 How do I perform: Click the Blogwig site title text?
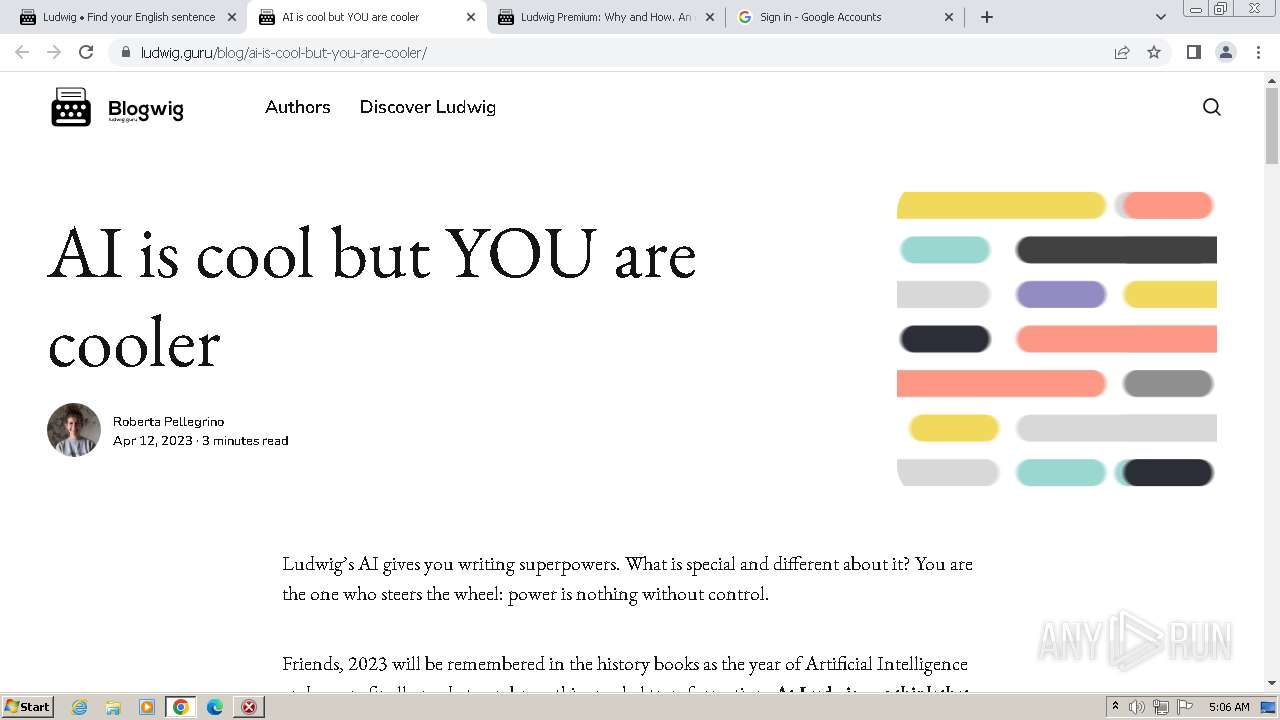point(146,109)
